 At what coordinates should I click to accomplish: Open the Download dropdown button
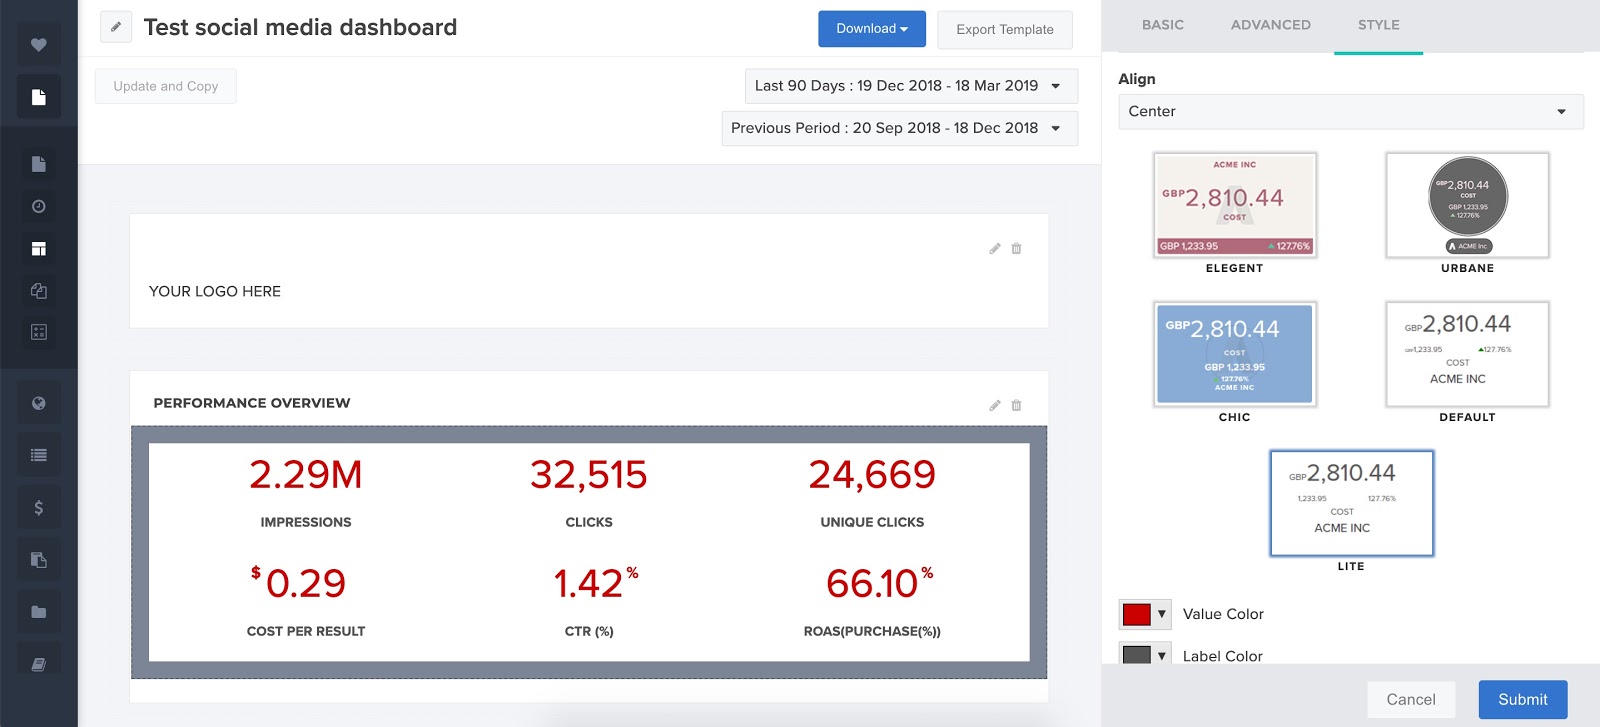click(871, 29)
